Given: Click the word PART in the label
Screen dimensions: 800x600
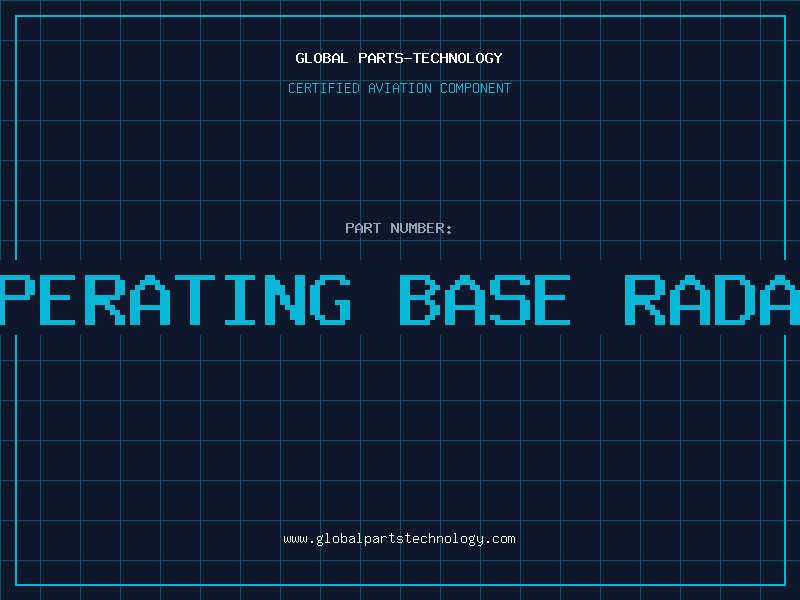Looking at the screenshot, I should tap(363, 228).
